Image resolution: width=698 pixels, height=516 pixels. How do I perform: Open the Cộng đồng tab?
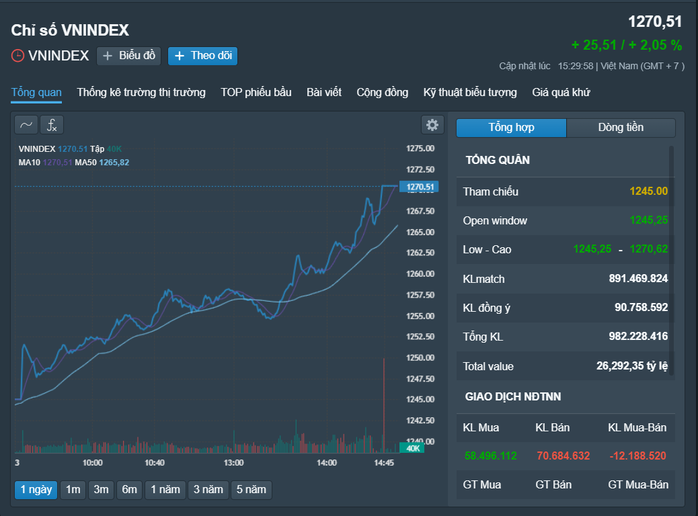(x=382, y=93)
